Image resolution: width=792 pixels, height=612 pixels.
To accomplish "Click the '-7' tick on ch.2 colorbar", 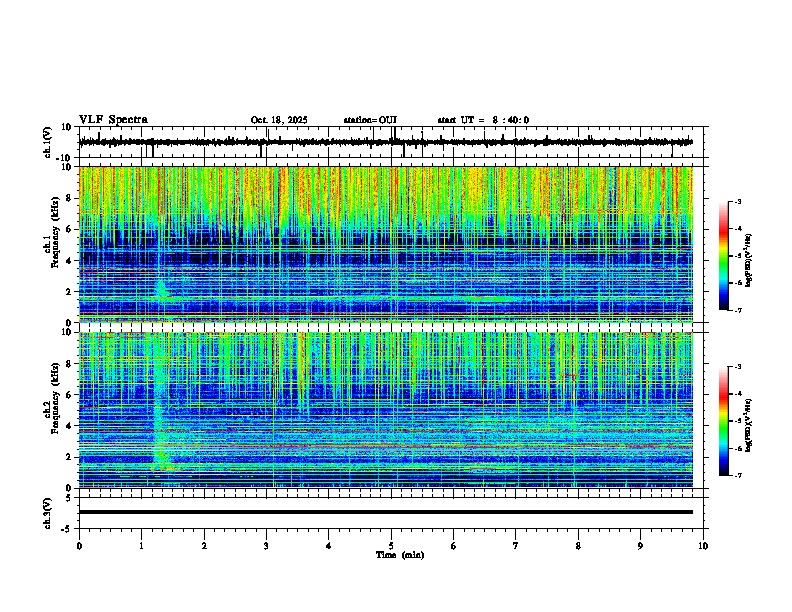I will [738, 475].
